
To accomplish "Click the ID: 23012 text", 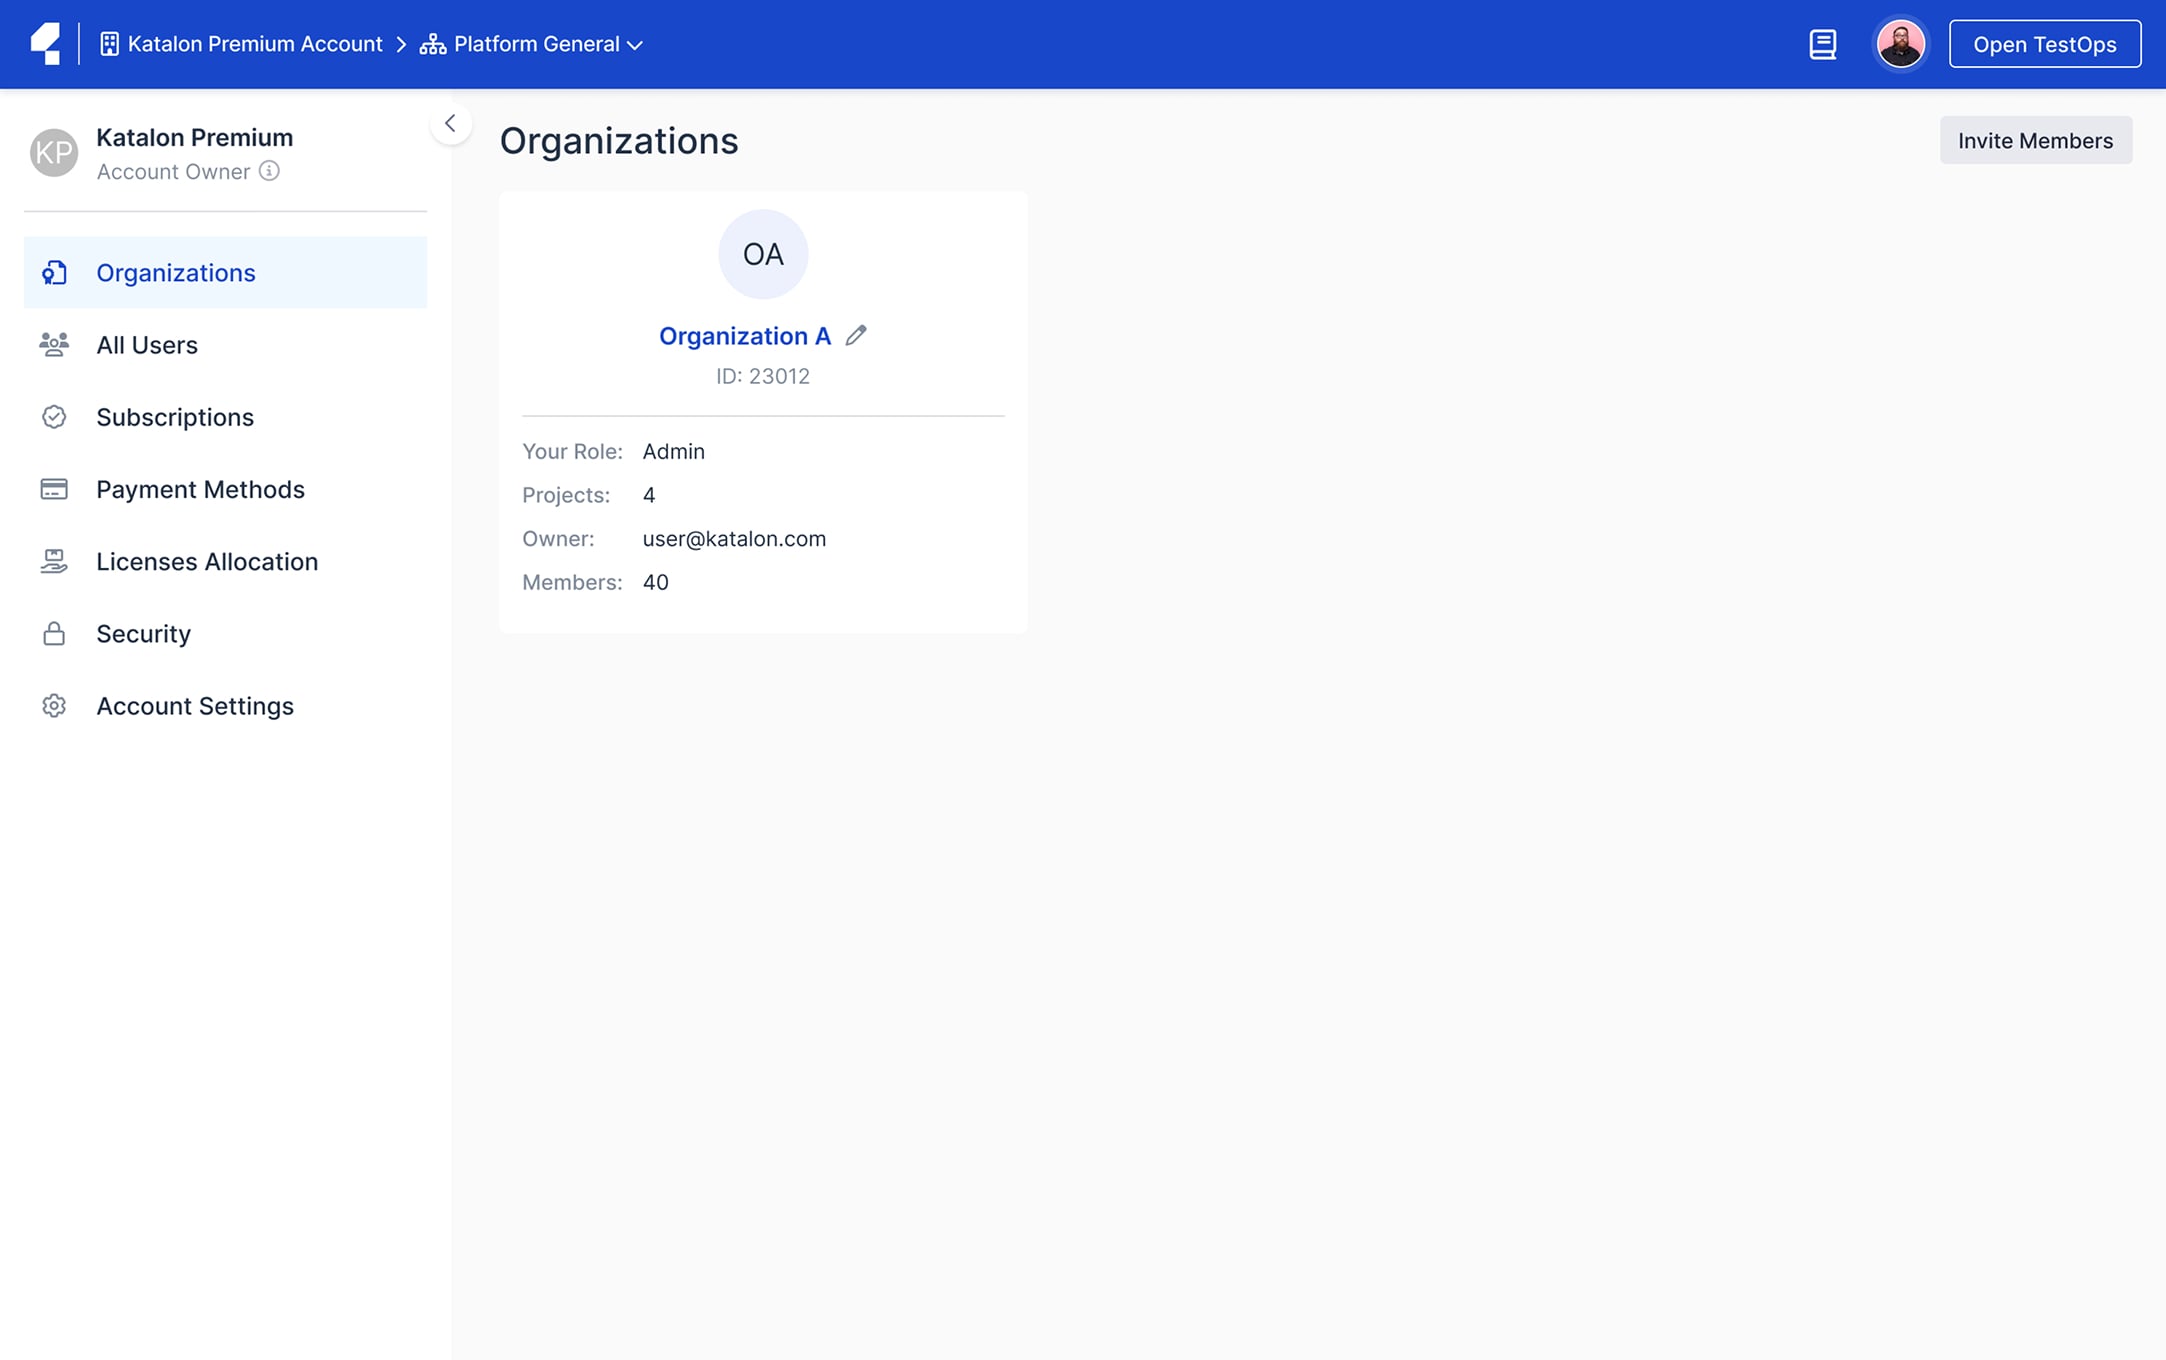I will click(x=763, y=376).
